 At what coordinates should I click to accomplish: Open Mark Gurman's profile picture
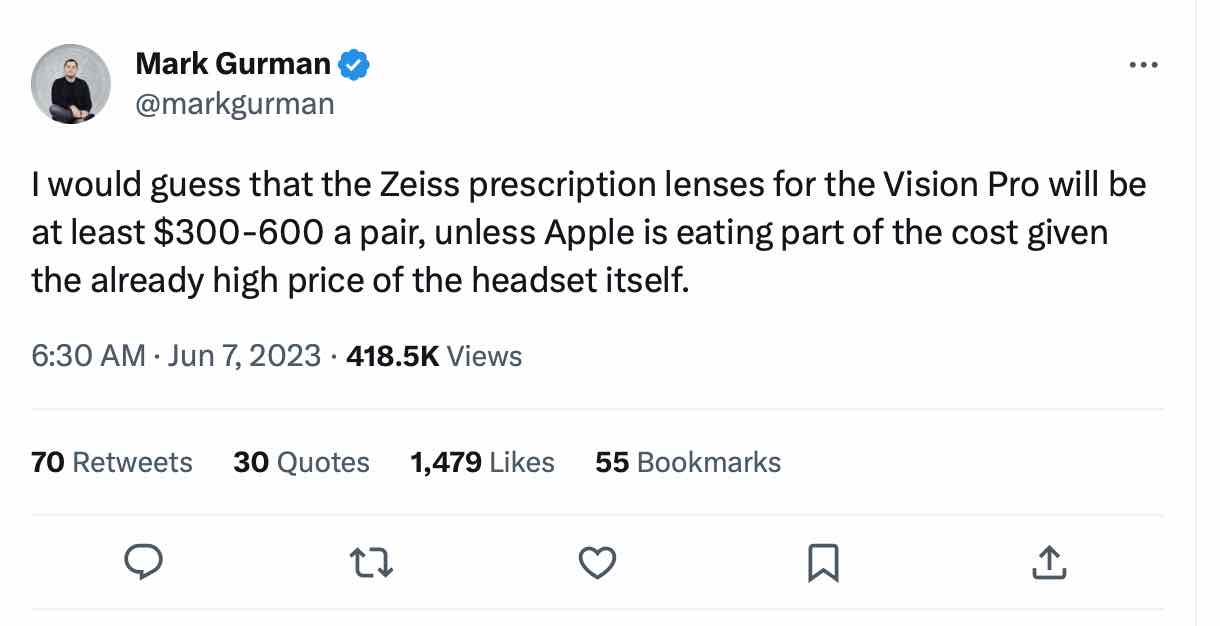coord(70,84)
